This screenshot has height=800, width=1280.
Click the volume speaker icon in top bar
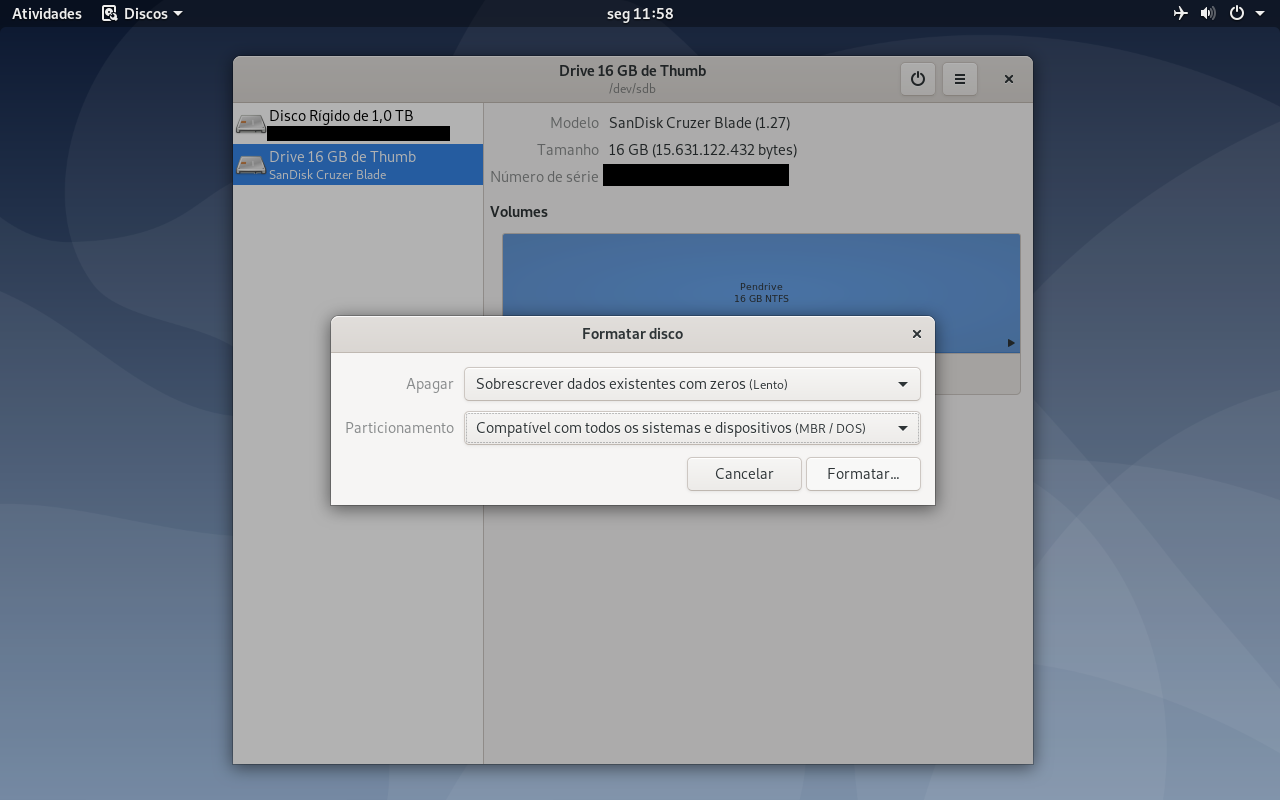click(x=1208, y=13)
